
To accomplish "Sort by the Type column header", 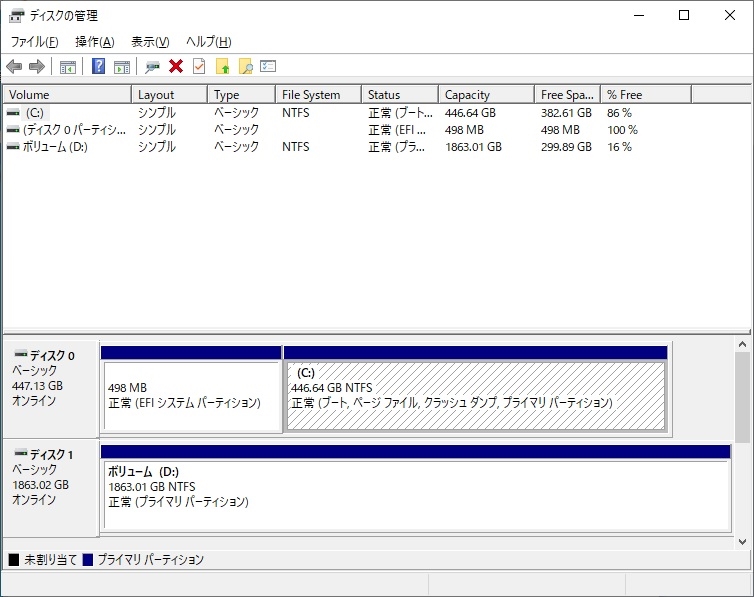I will (x=241, y=95).
